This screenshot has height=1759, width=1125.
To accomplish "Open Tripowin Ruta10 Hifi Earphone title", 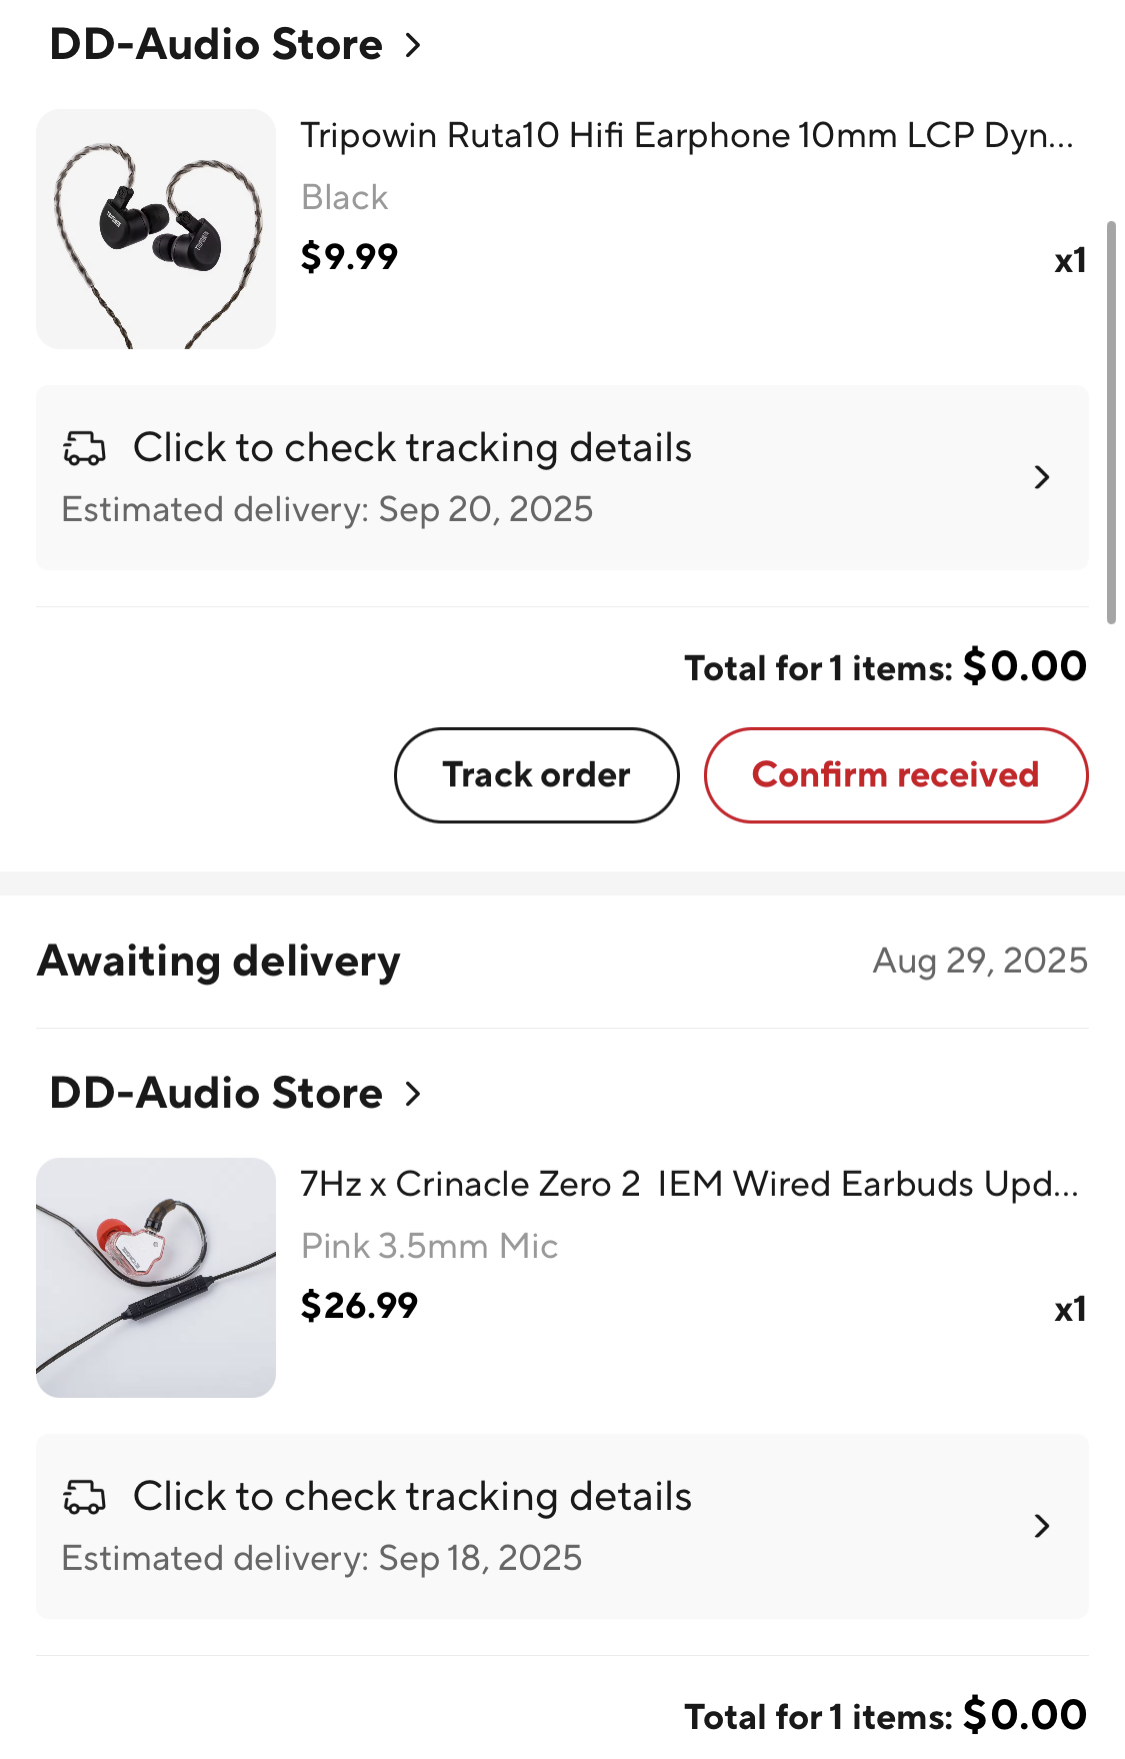I will 686,135.
